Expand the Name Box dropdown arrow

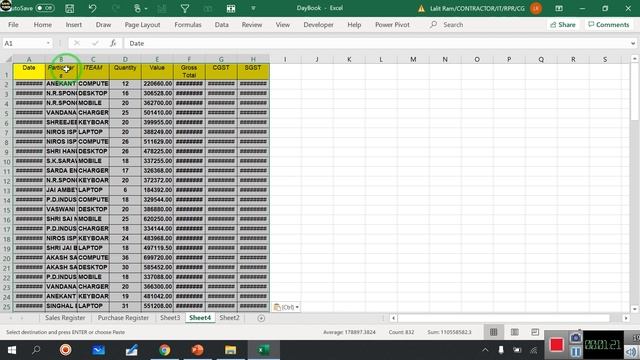click(x=48, y=43)
